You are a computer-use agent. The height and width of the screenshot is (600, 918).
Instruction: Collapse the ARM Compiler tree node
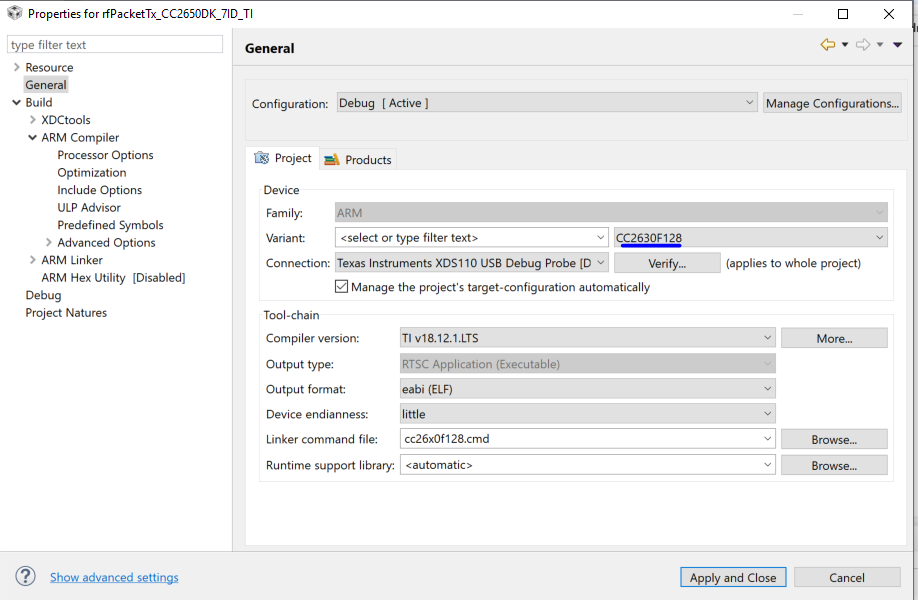click(x=32, y=138)
